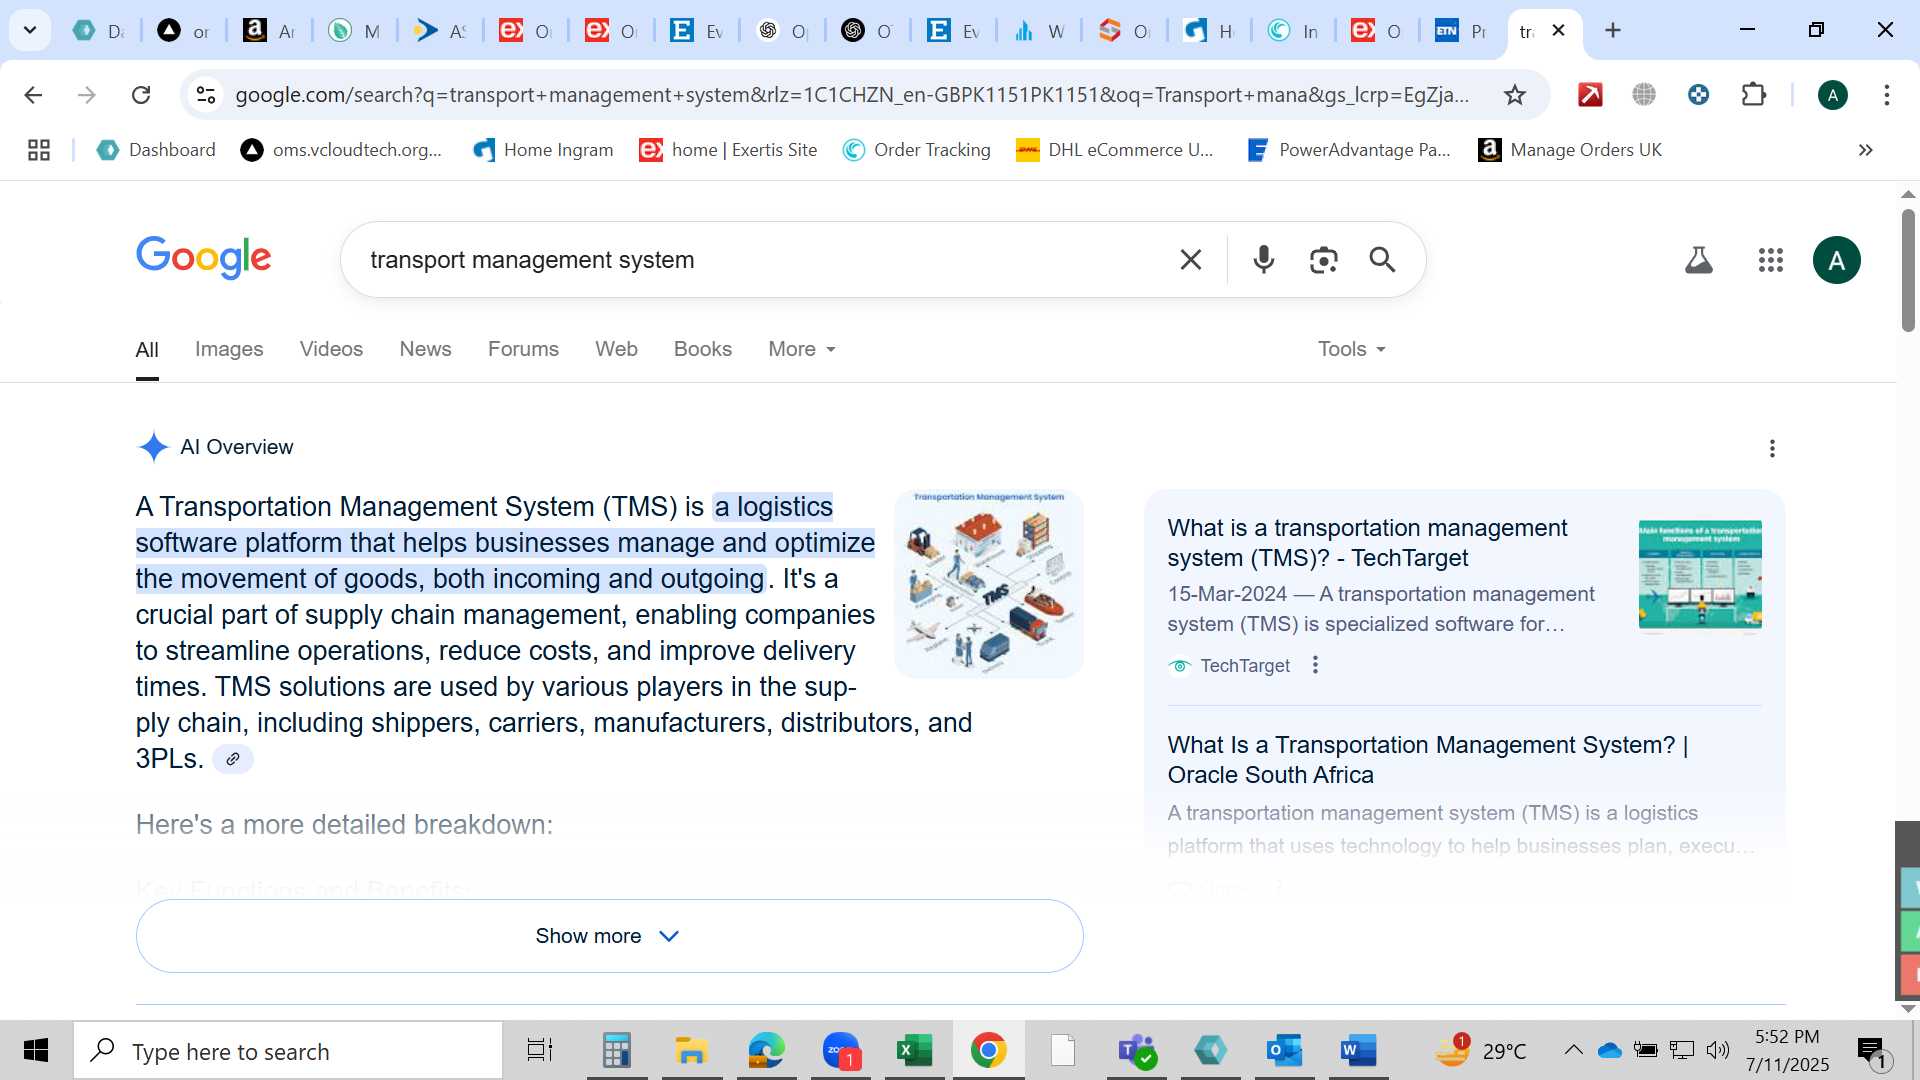The height and width of the screenshot is (1080, 1920).
Task: Open the TechTarget TMS article link
Action: click(x=1367, y=543)
